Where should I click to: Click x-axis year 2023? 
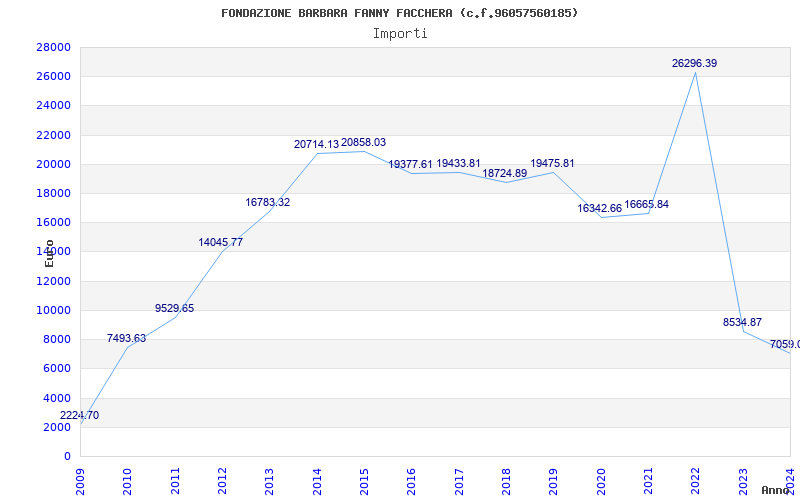743,481
